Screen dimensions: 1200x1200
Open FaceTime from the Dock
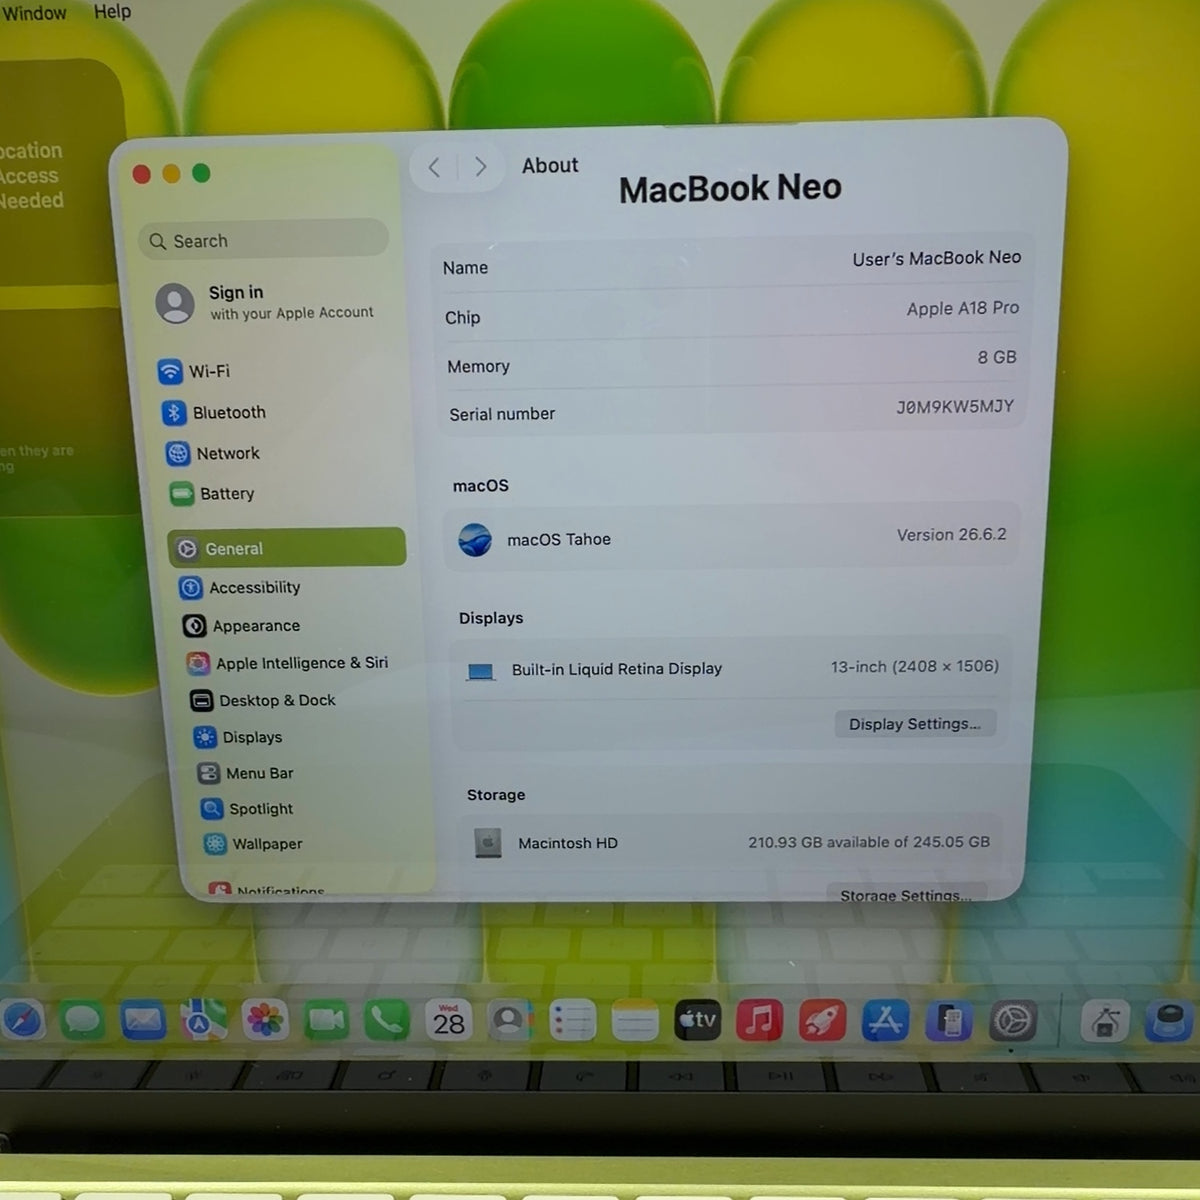(x=327, y=1020)
